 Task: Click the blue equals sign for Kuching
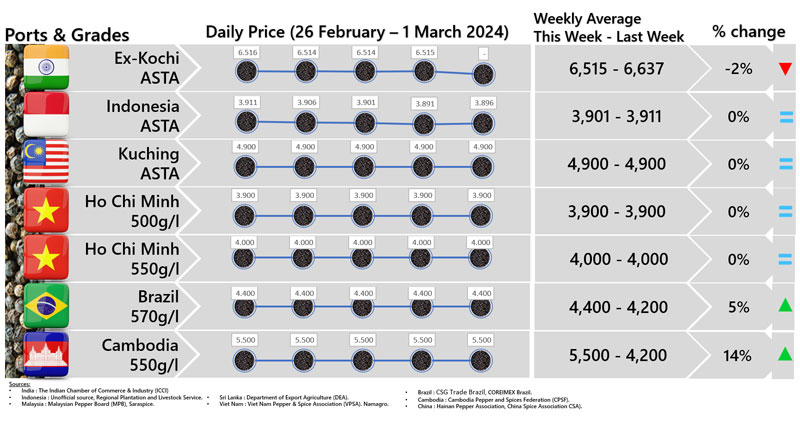click(x=785, y=164)
